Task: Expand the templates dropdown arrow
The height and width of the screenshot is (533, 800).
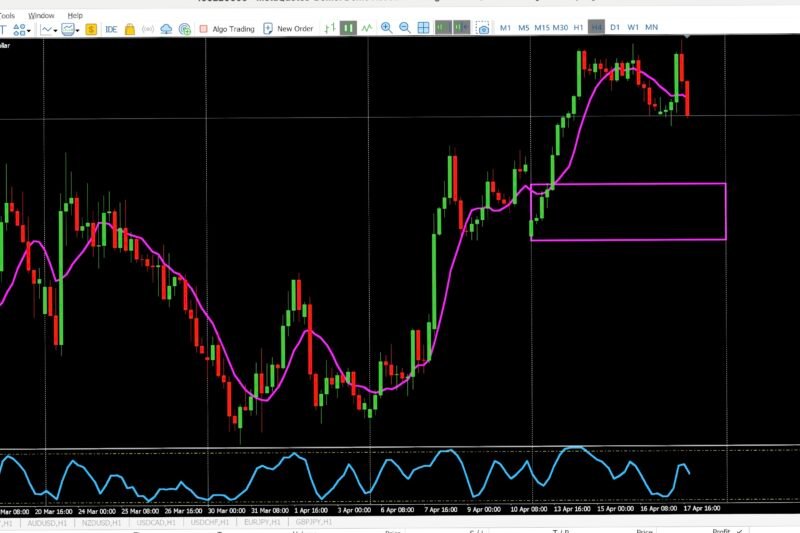Action: pos(78,31)
